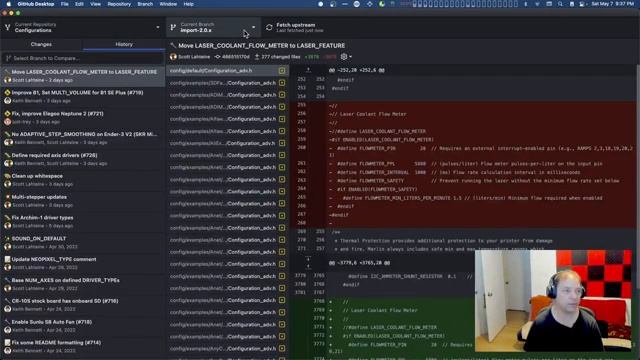Switch to the History tab

(124, 44)
